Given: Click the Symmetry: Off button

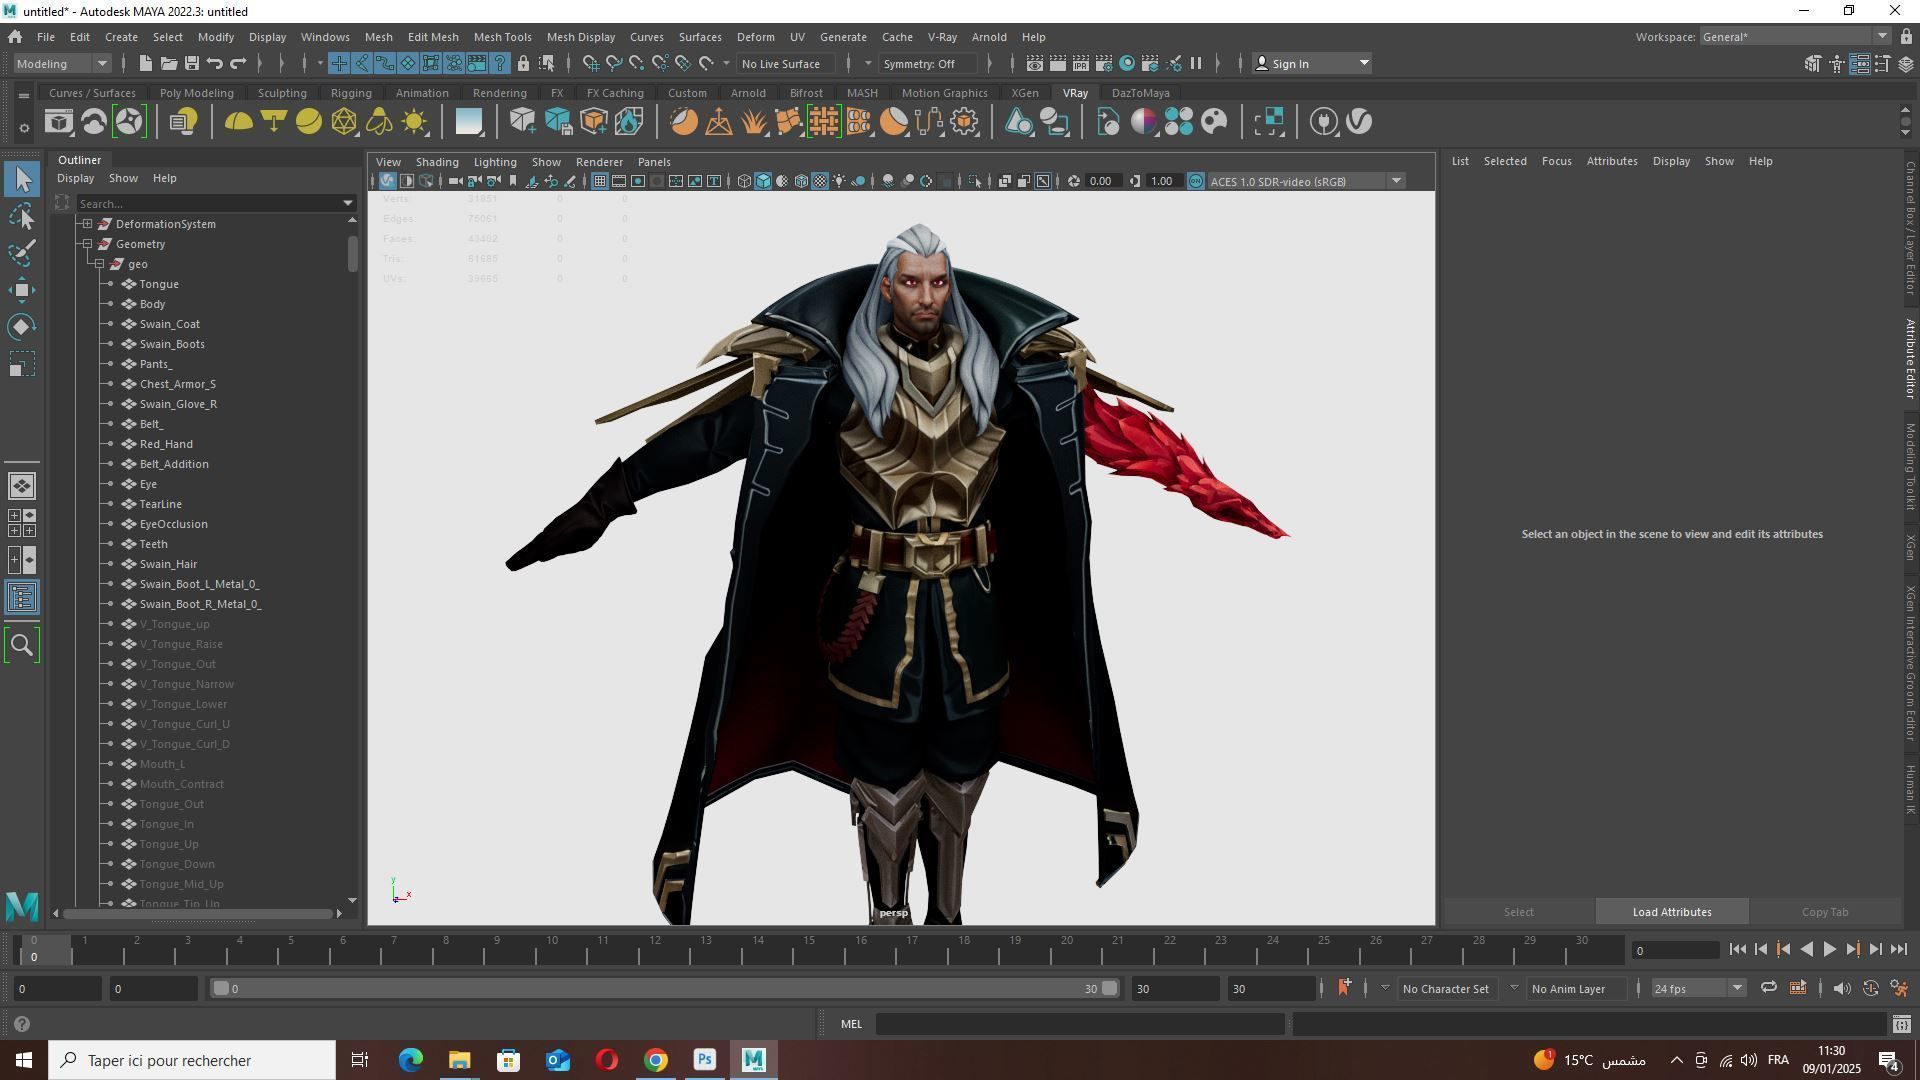Looking at the screenshot, I should point(929,64).
